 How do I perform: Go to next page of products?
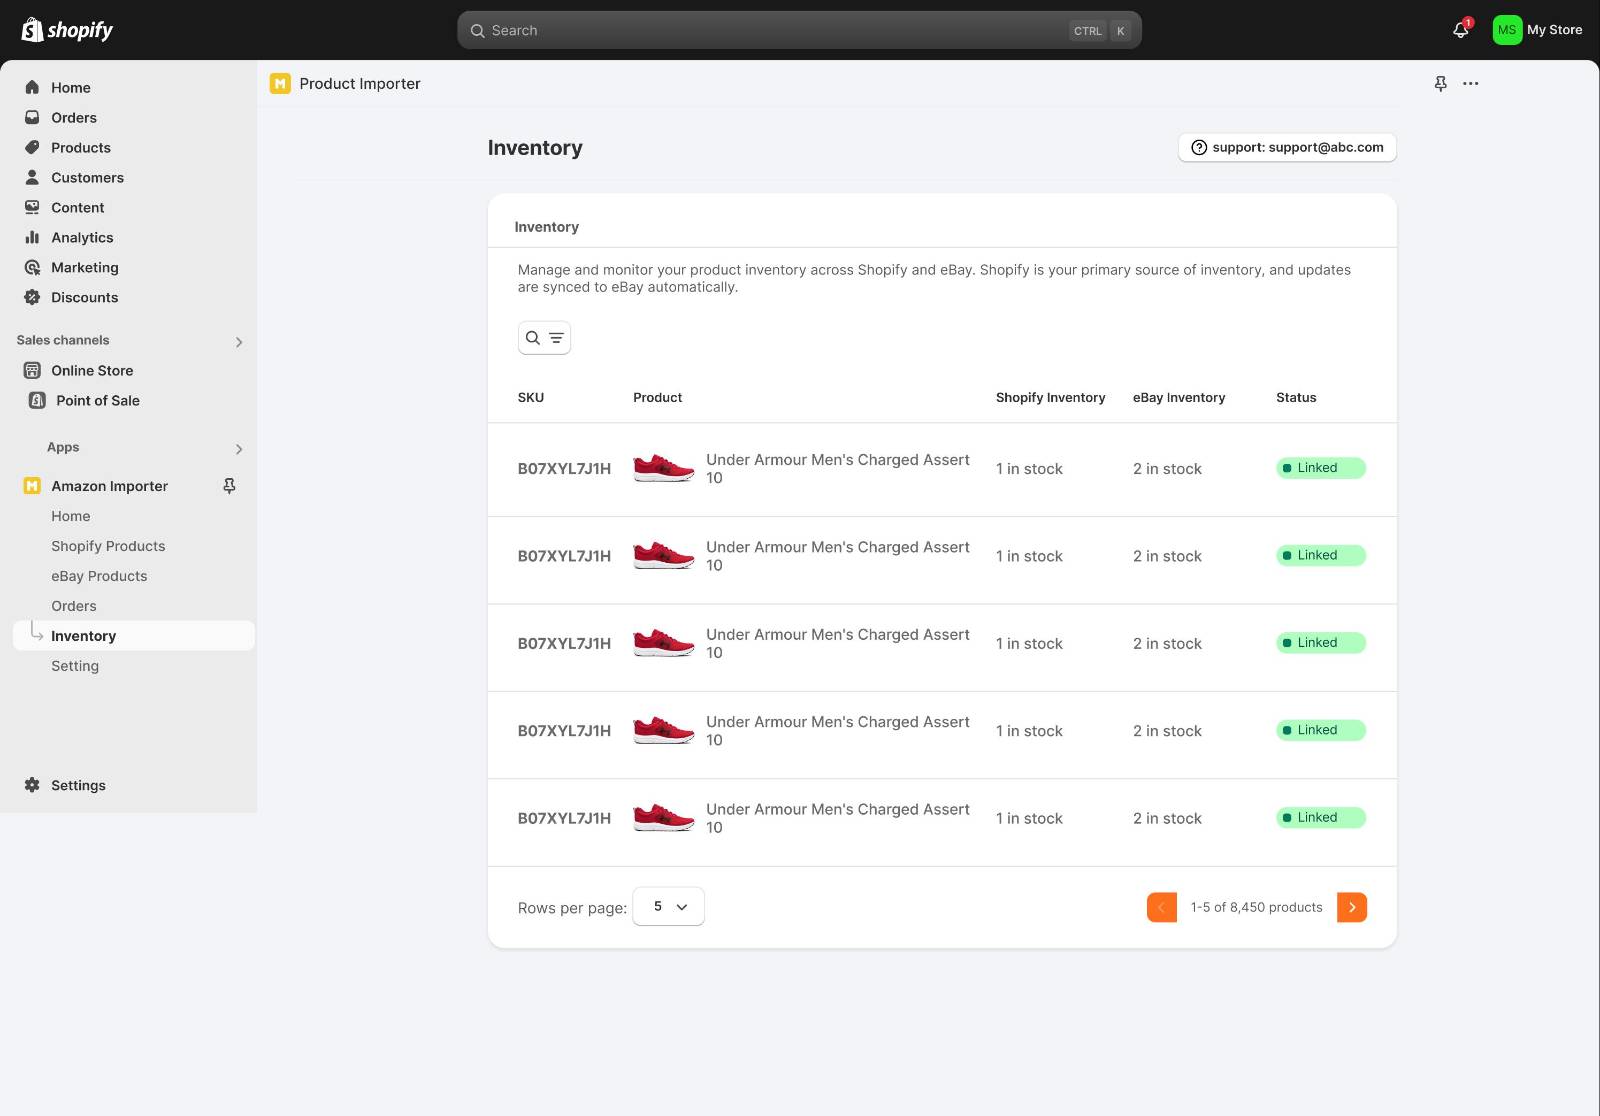pyautogui.click(x=1351, y=907)
